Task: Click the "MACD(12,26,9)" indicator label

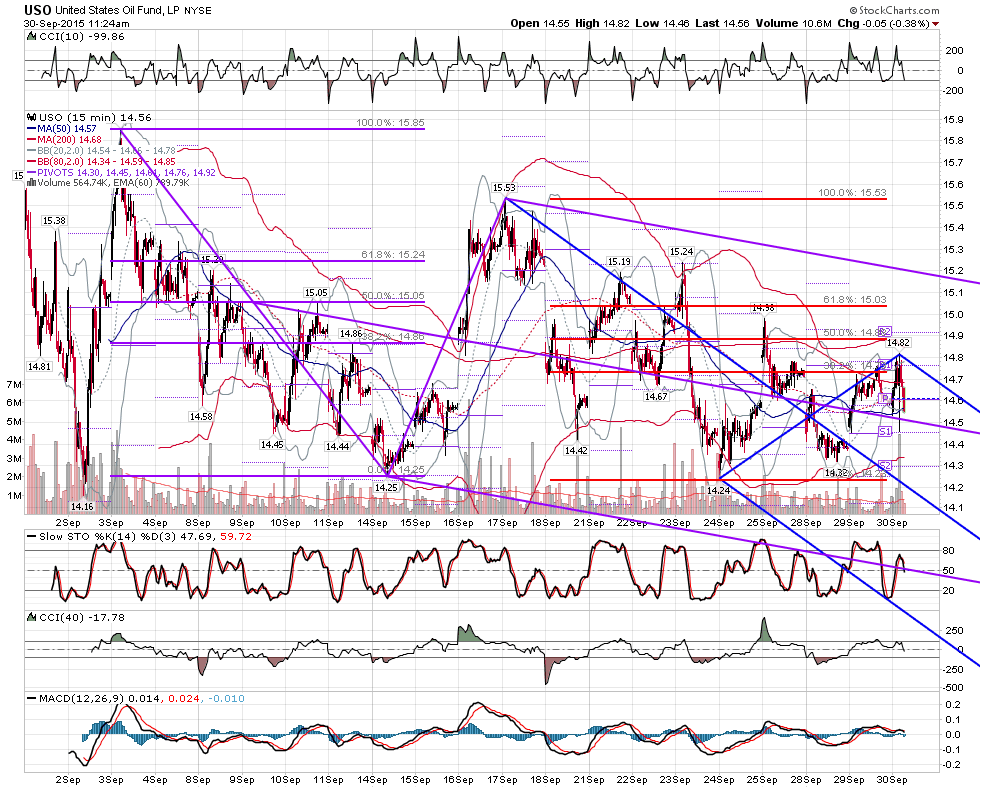Action: 83,699
